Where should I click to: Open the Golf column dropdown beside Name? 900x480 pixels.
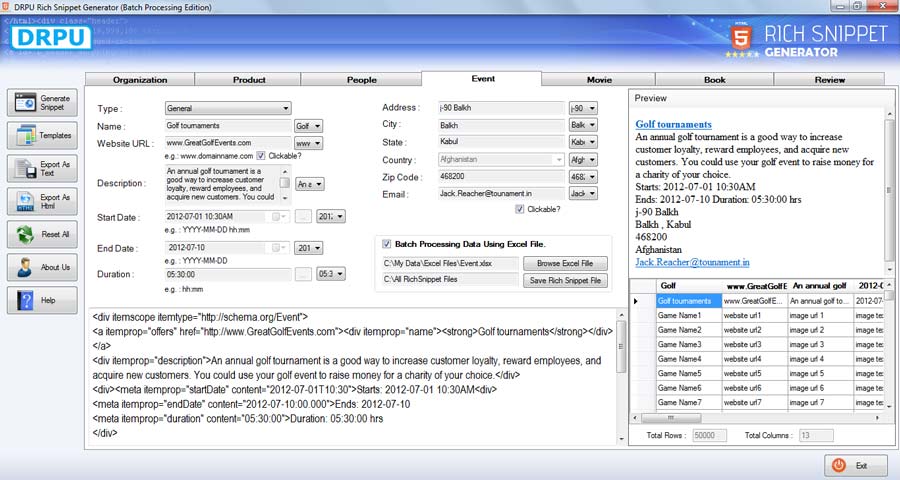(x=308, y=126)
